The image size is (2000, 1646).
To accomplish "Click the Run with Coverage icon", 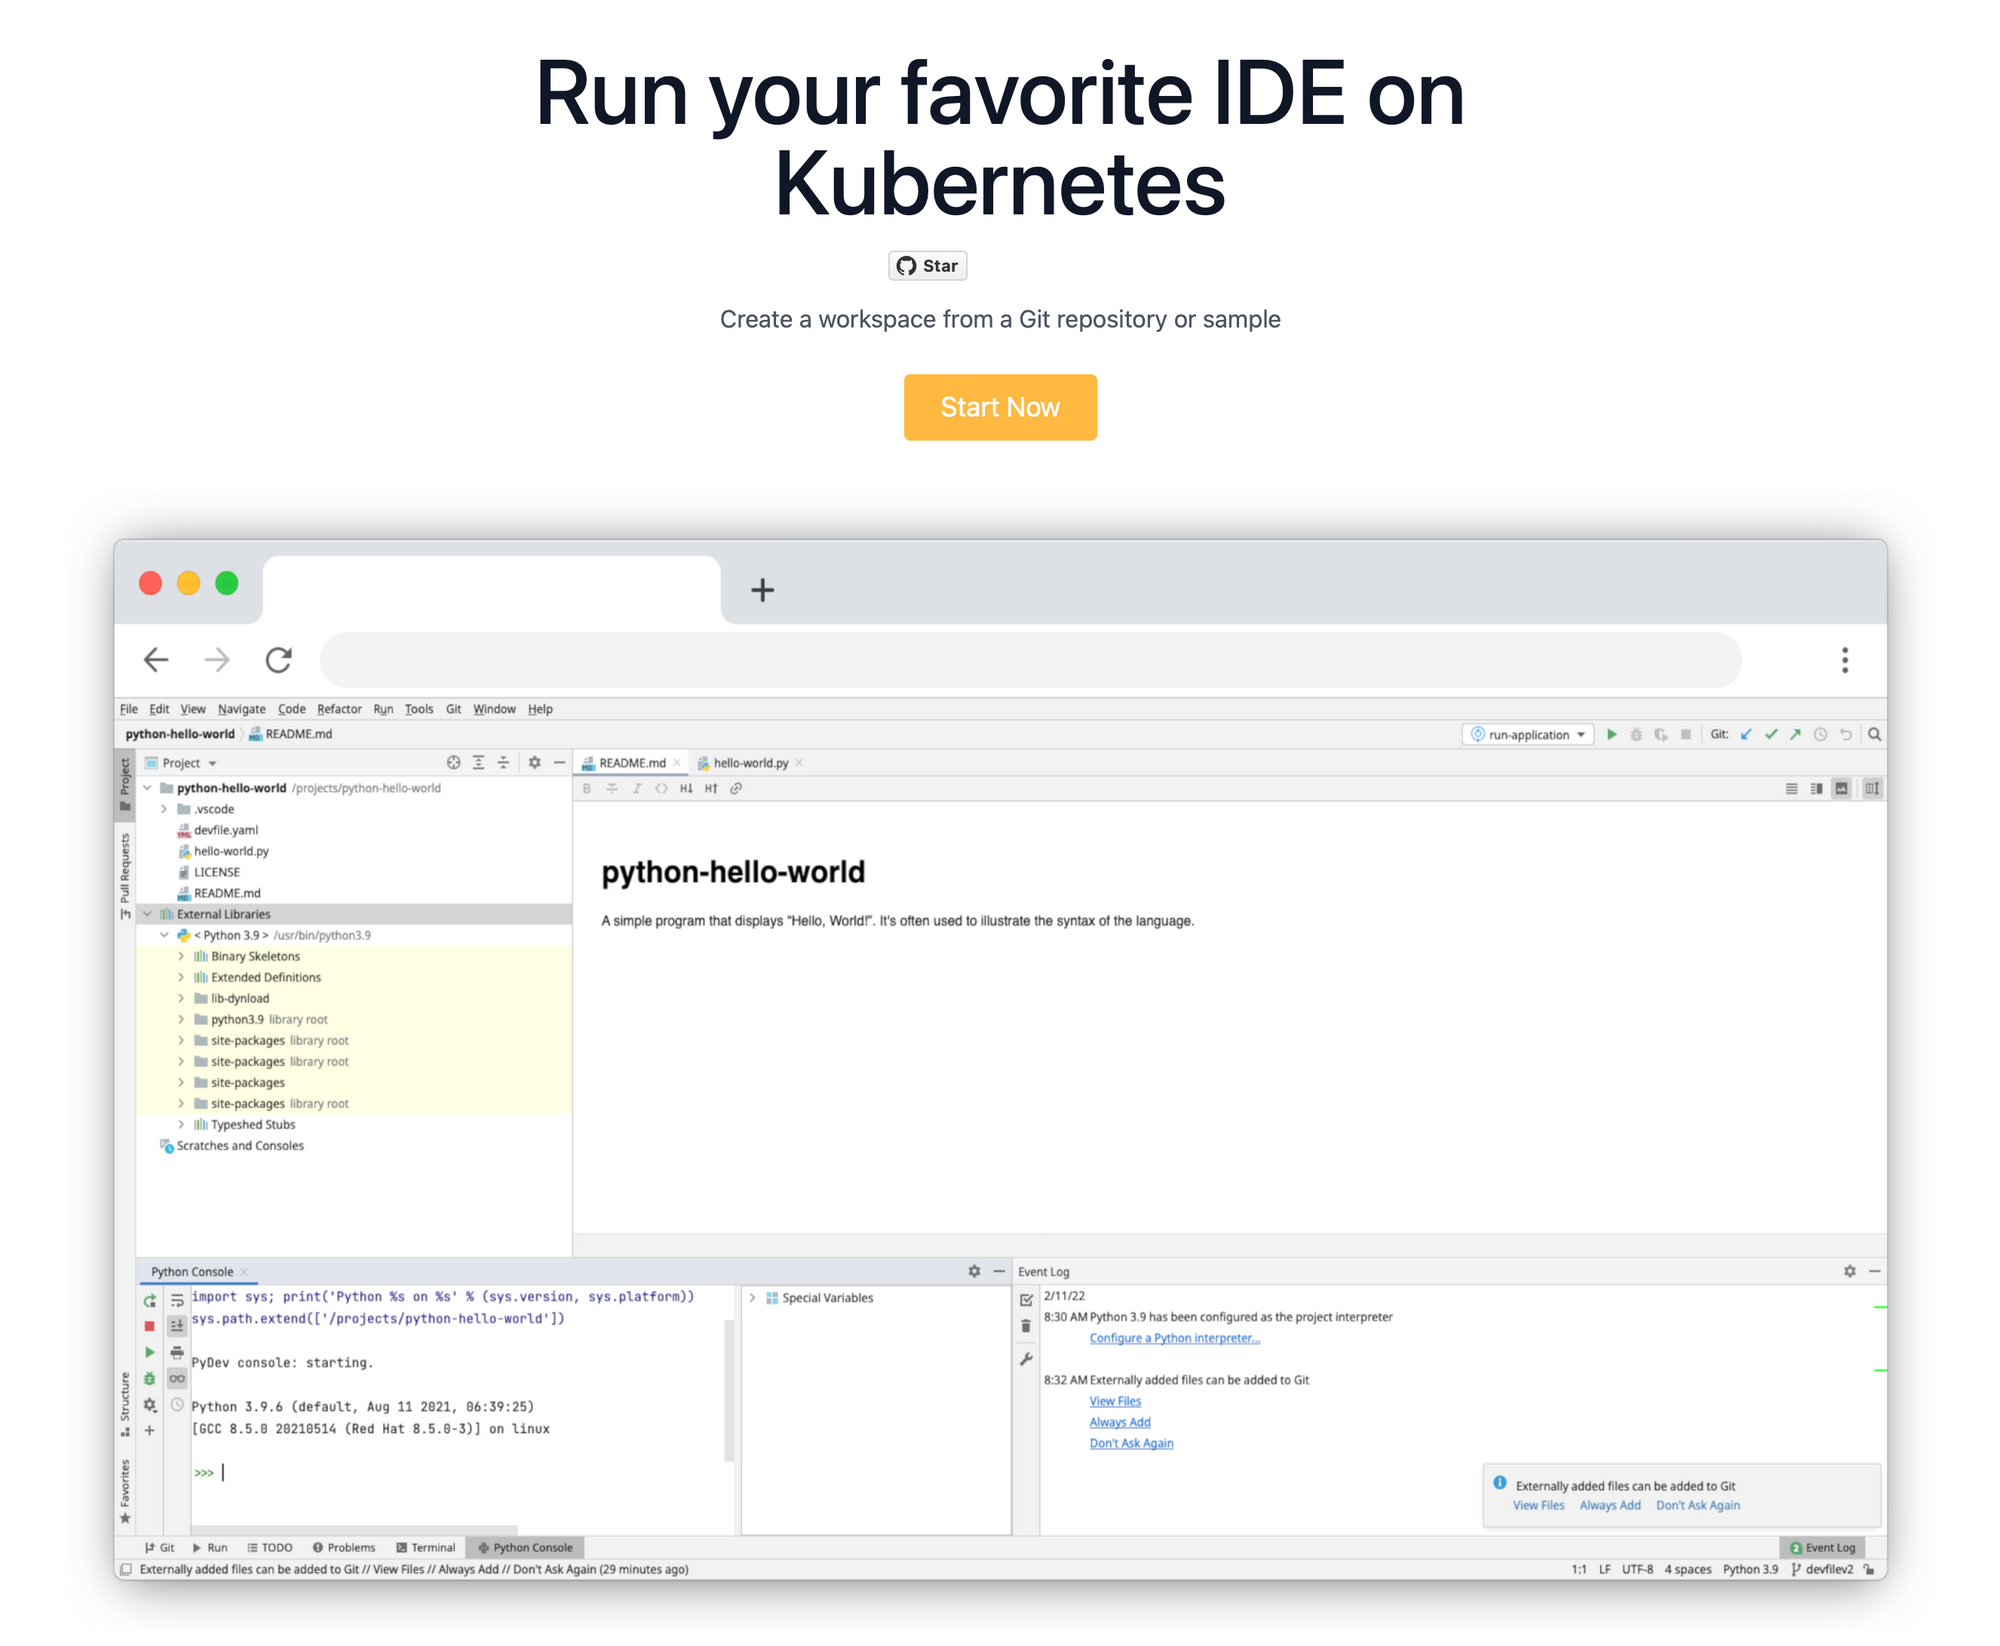I will click(1661, 735).
